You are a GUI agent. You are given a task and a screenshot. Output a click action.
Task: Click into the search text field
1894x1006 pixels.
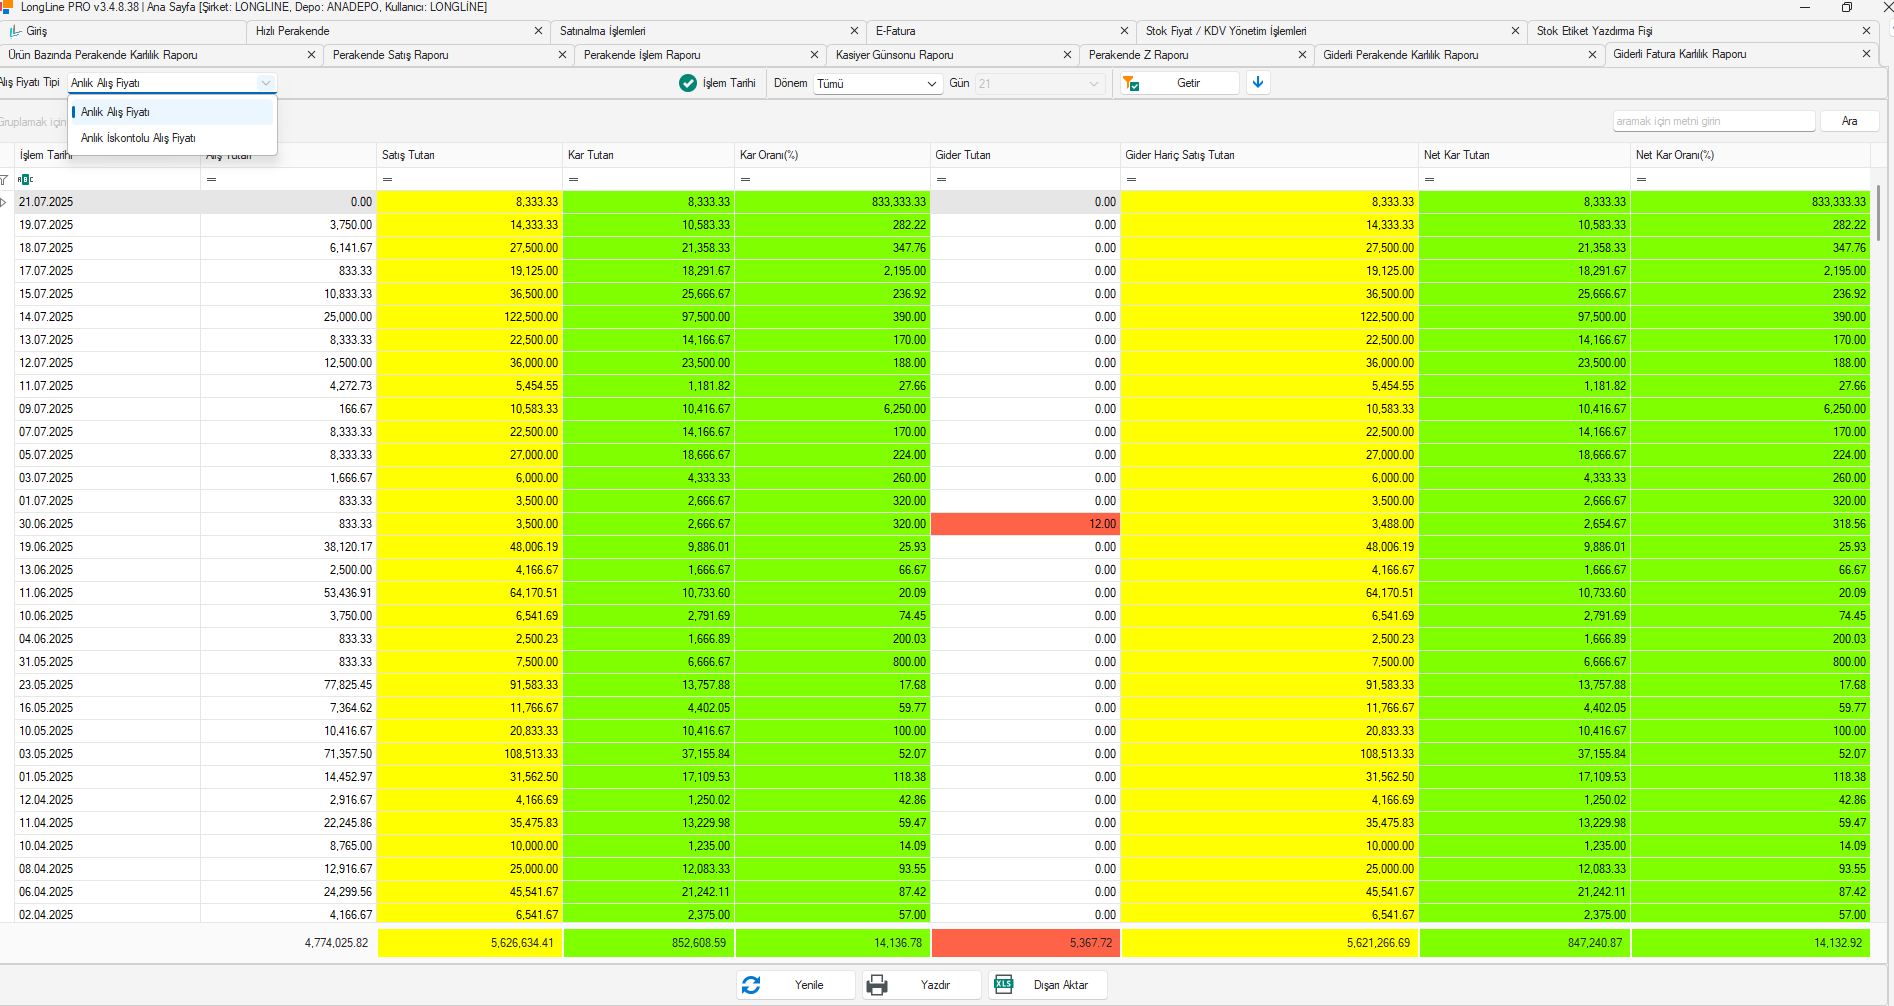(1713, 121)
